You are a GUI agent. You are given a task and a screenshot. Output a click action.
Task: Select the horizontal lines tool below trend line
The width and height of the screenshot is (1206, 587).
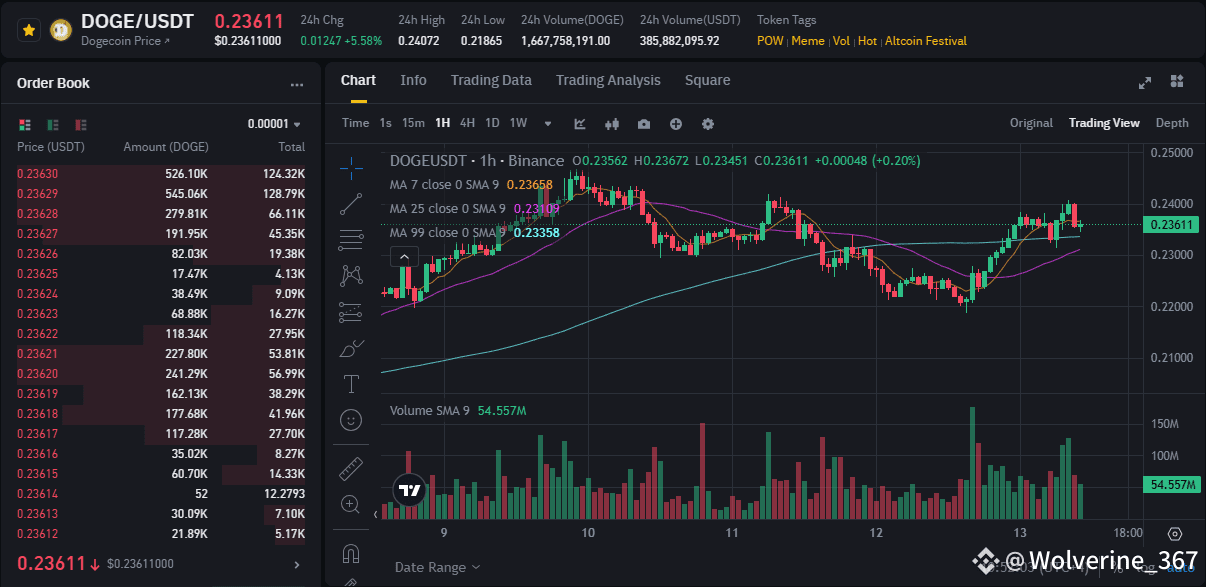[351, 239]
